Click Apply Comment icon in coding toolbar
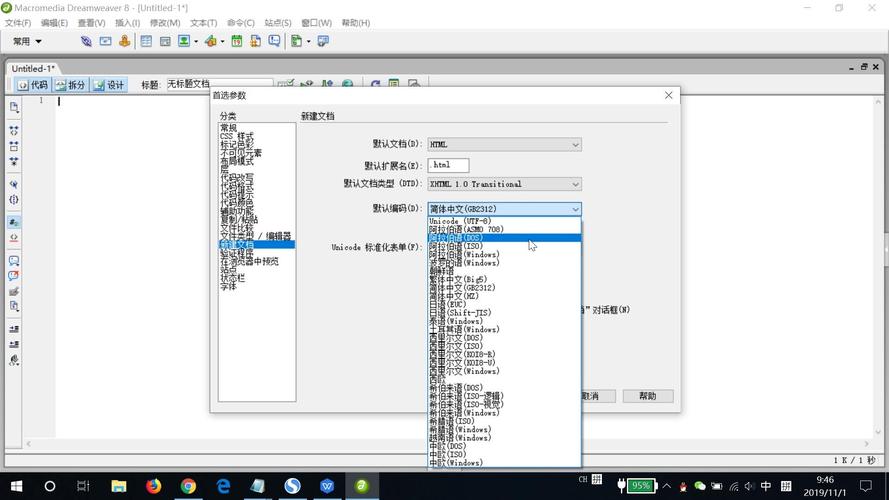 (14, 261)
